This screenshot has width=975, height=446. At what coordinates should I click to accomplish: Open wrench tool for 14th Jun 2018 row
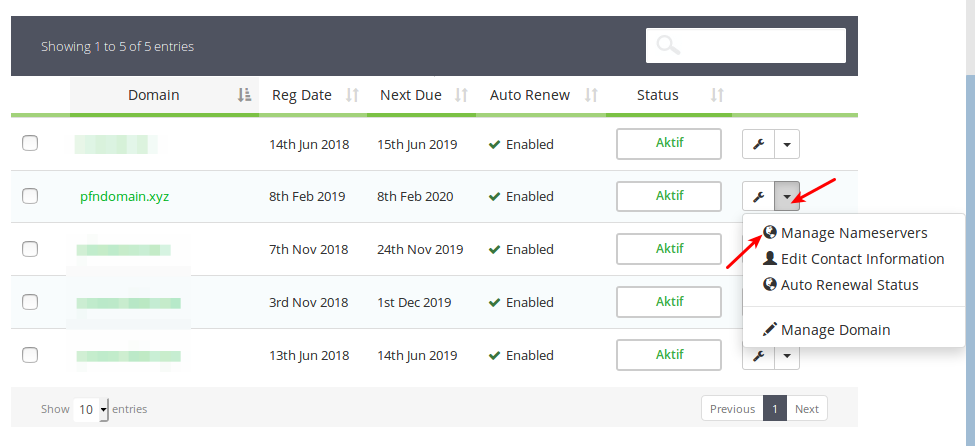(759, 144)
